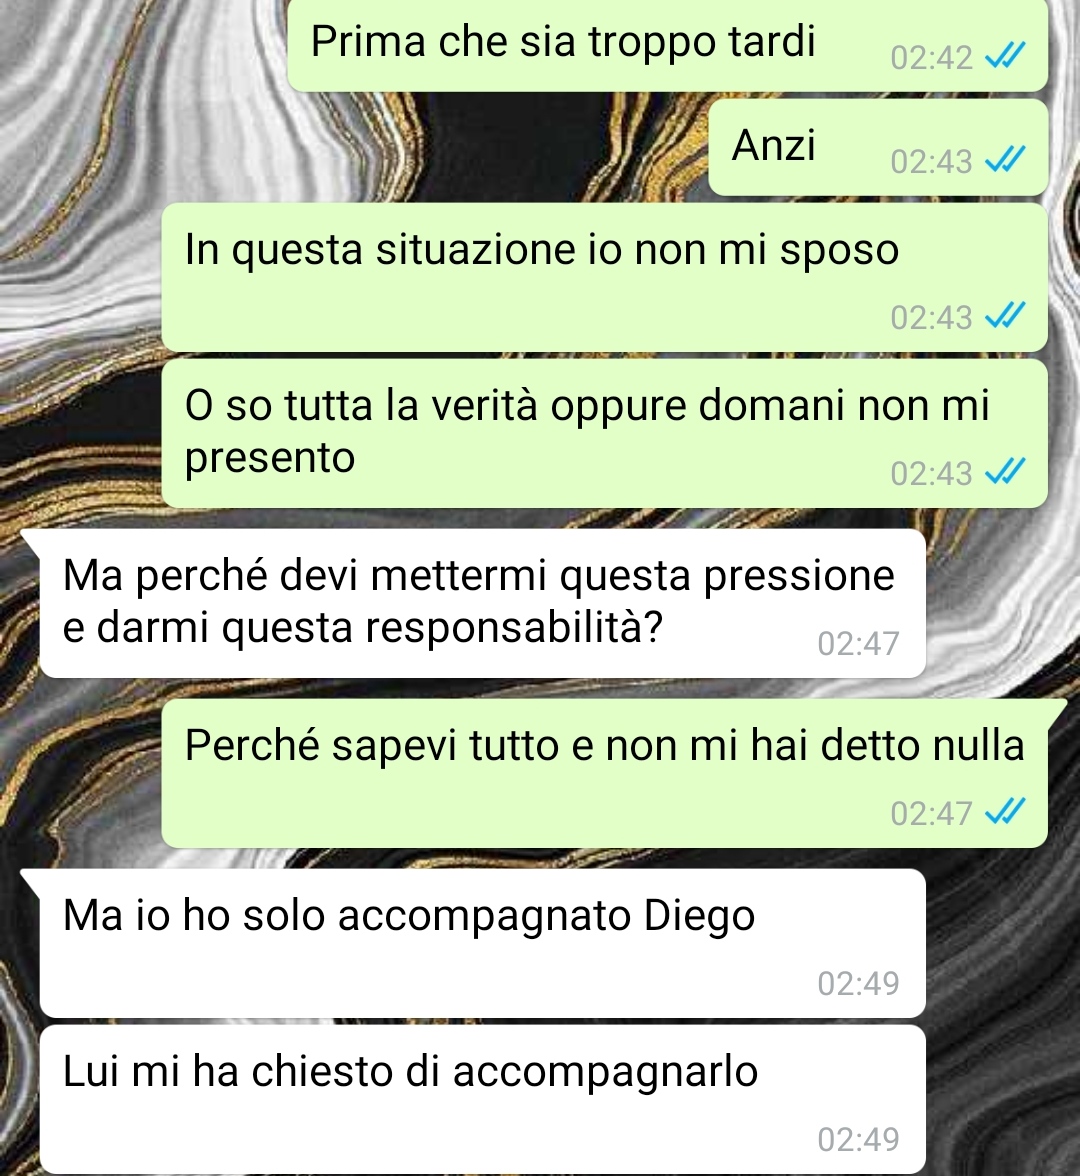Tap the 02:49 timestamp on the last message
Screen dimensions: 1080x1176
(858, 1139)
